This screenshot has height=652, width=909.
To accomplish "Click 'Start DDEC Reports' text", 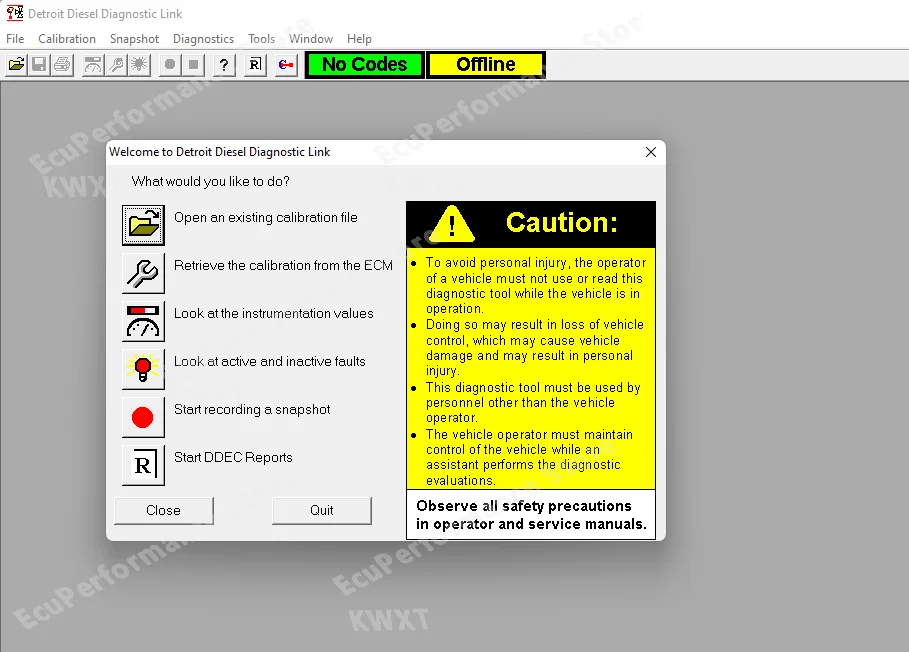I will [233, 457].
